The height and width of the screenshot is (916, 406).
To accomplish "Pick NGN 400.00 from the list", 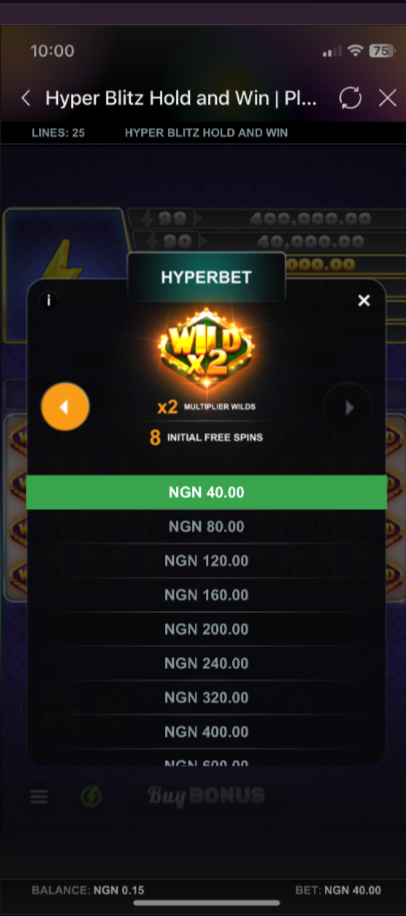I will pos(207,731).
